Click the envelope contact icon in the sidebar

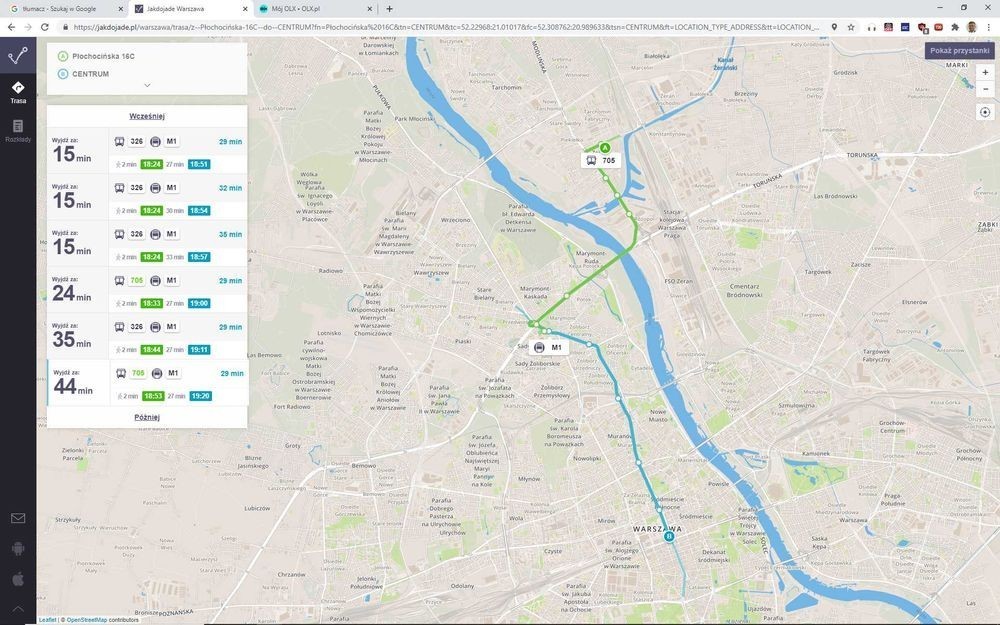coord(18,518)
